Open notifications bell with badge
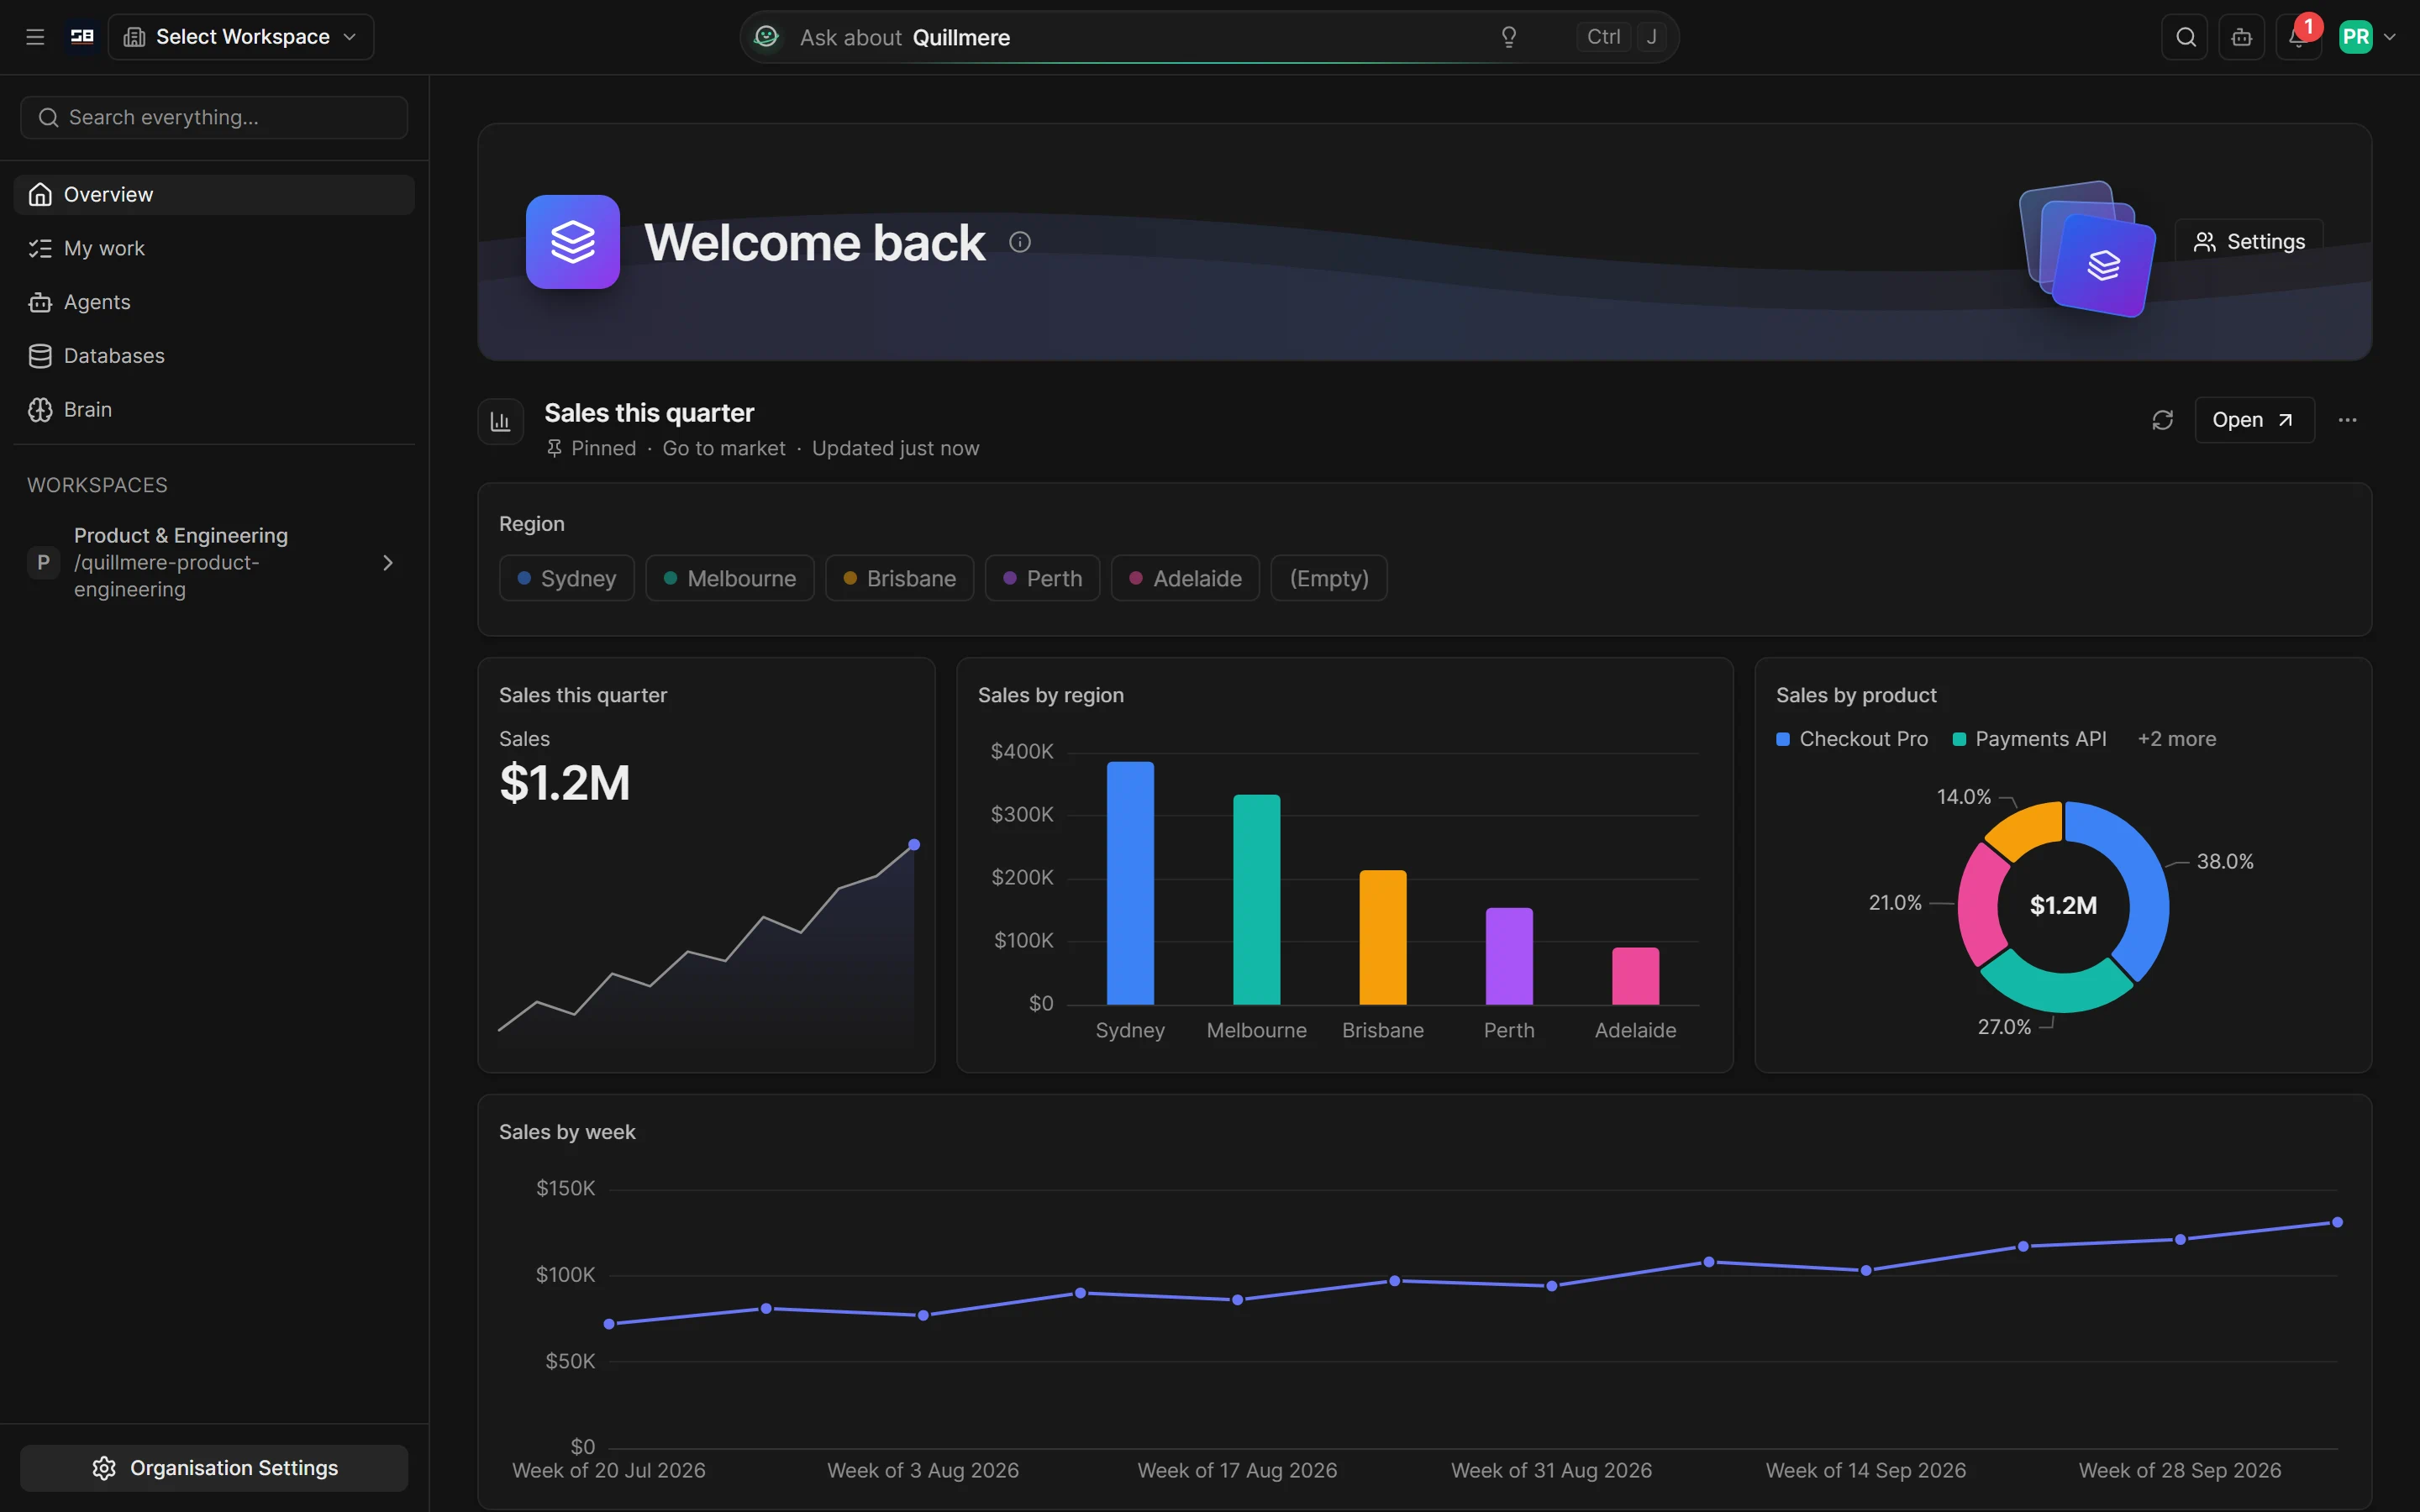 pyautogui.click(x=2298, y=37)
